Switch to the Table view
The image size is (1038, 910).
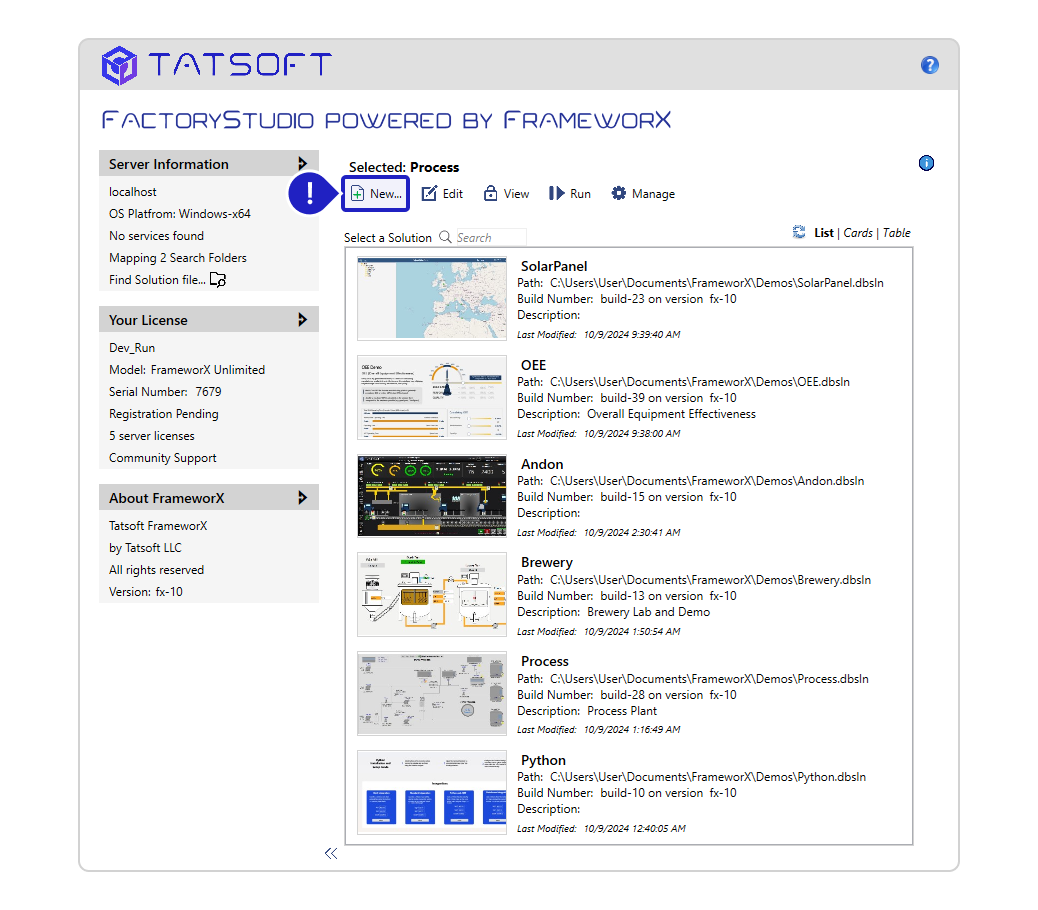896,233
